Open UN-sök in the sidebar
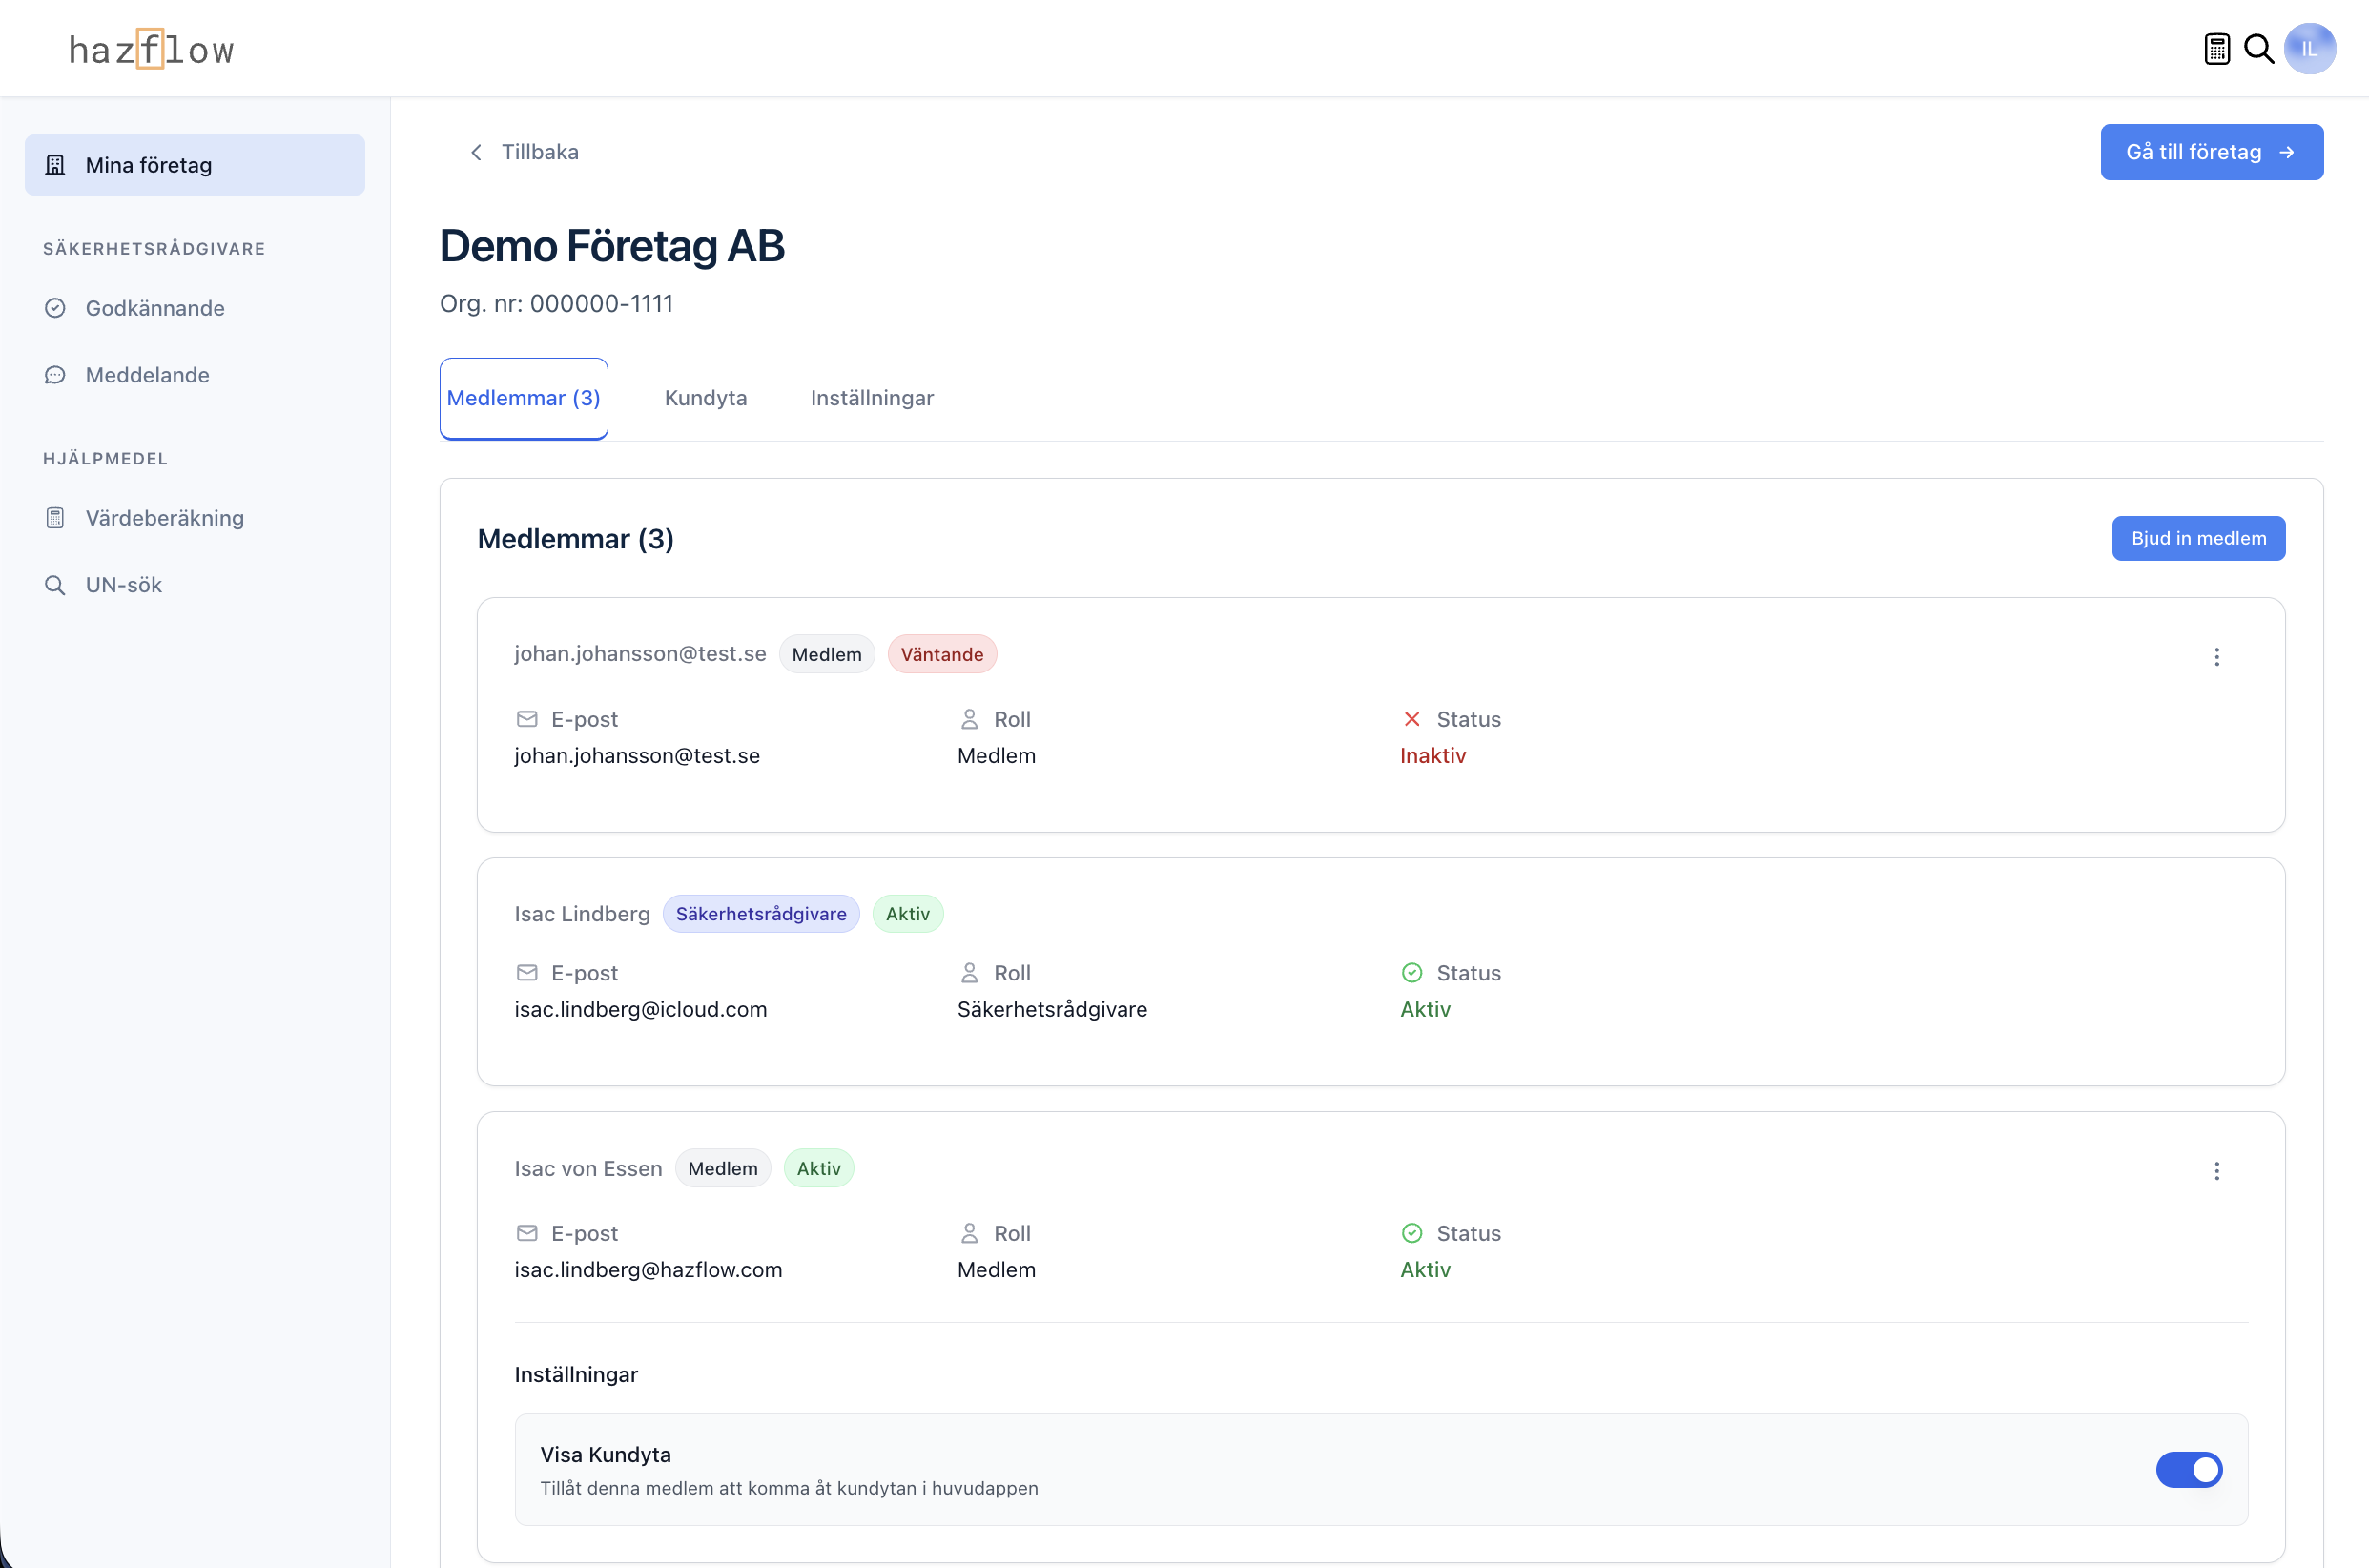Viewport: 2369px width, 1568px height. point(123,585)
